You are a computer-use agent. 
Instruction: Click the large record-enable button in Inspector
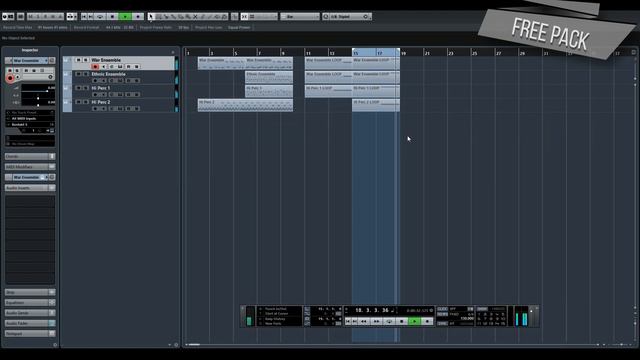10,78
